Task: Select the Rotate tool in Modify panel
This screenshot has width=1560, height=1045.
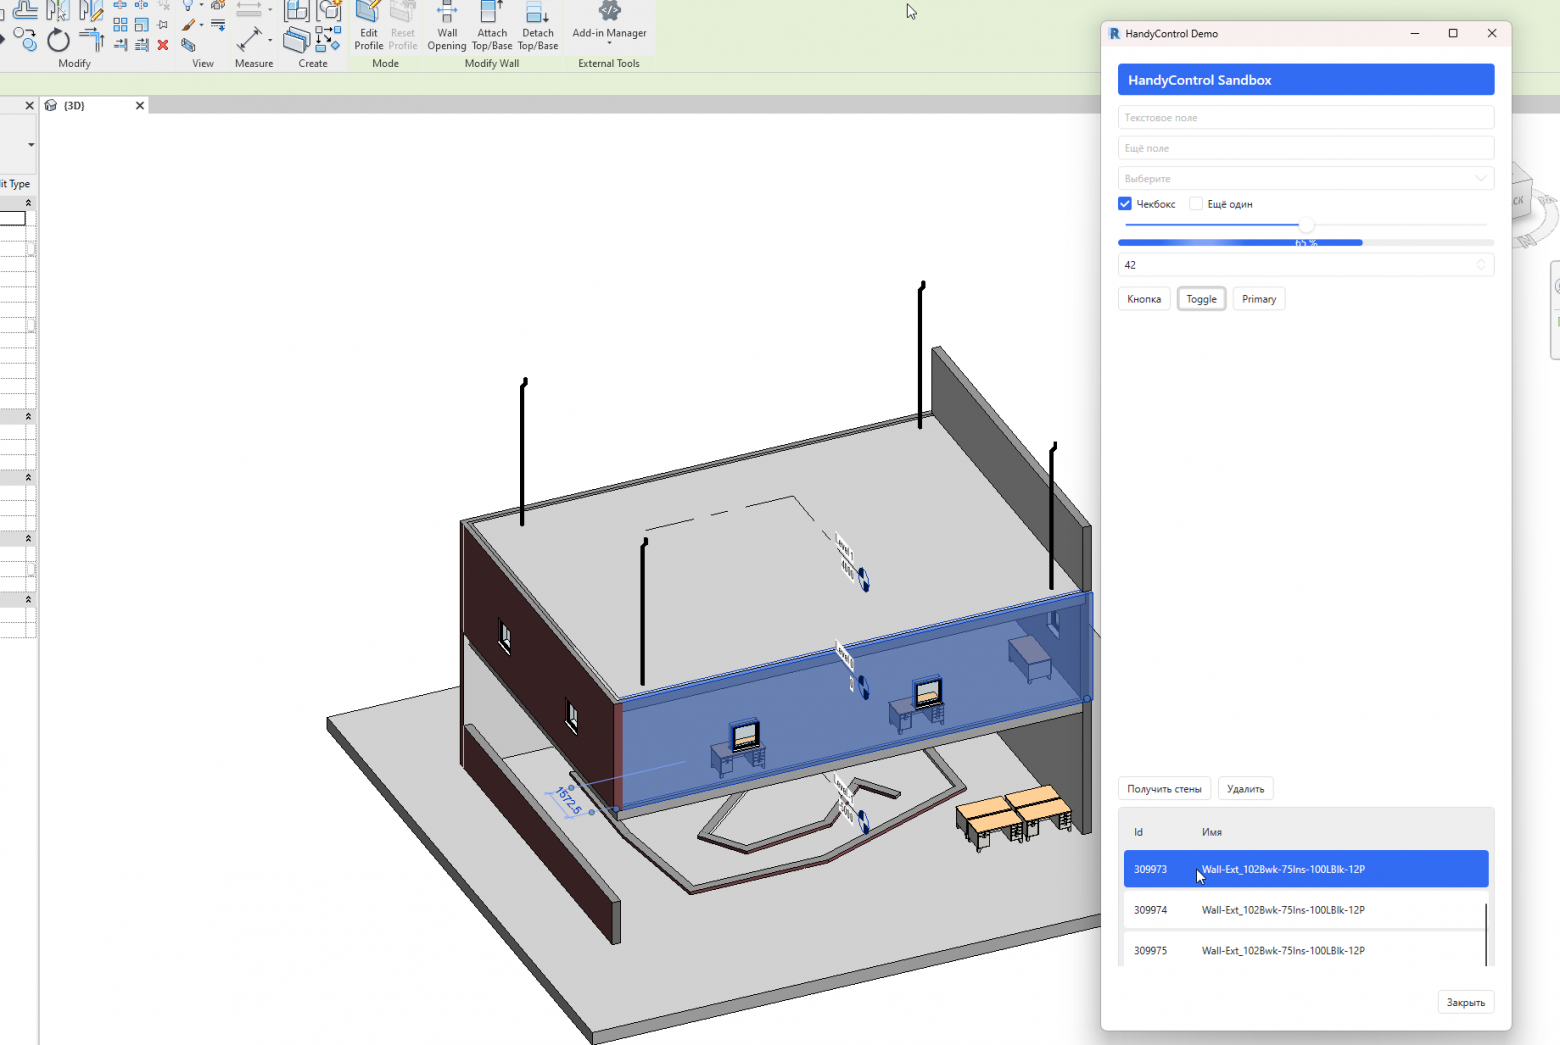Action: (59, 41)
